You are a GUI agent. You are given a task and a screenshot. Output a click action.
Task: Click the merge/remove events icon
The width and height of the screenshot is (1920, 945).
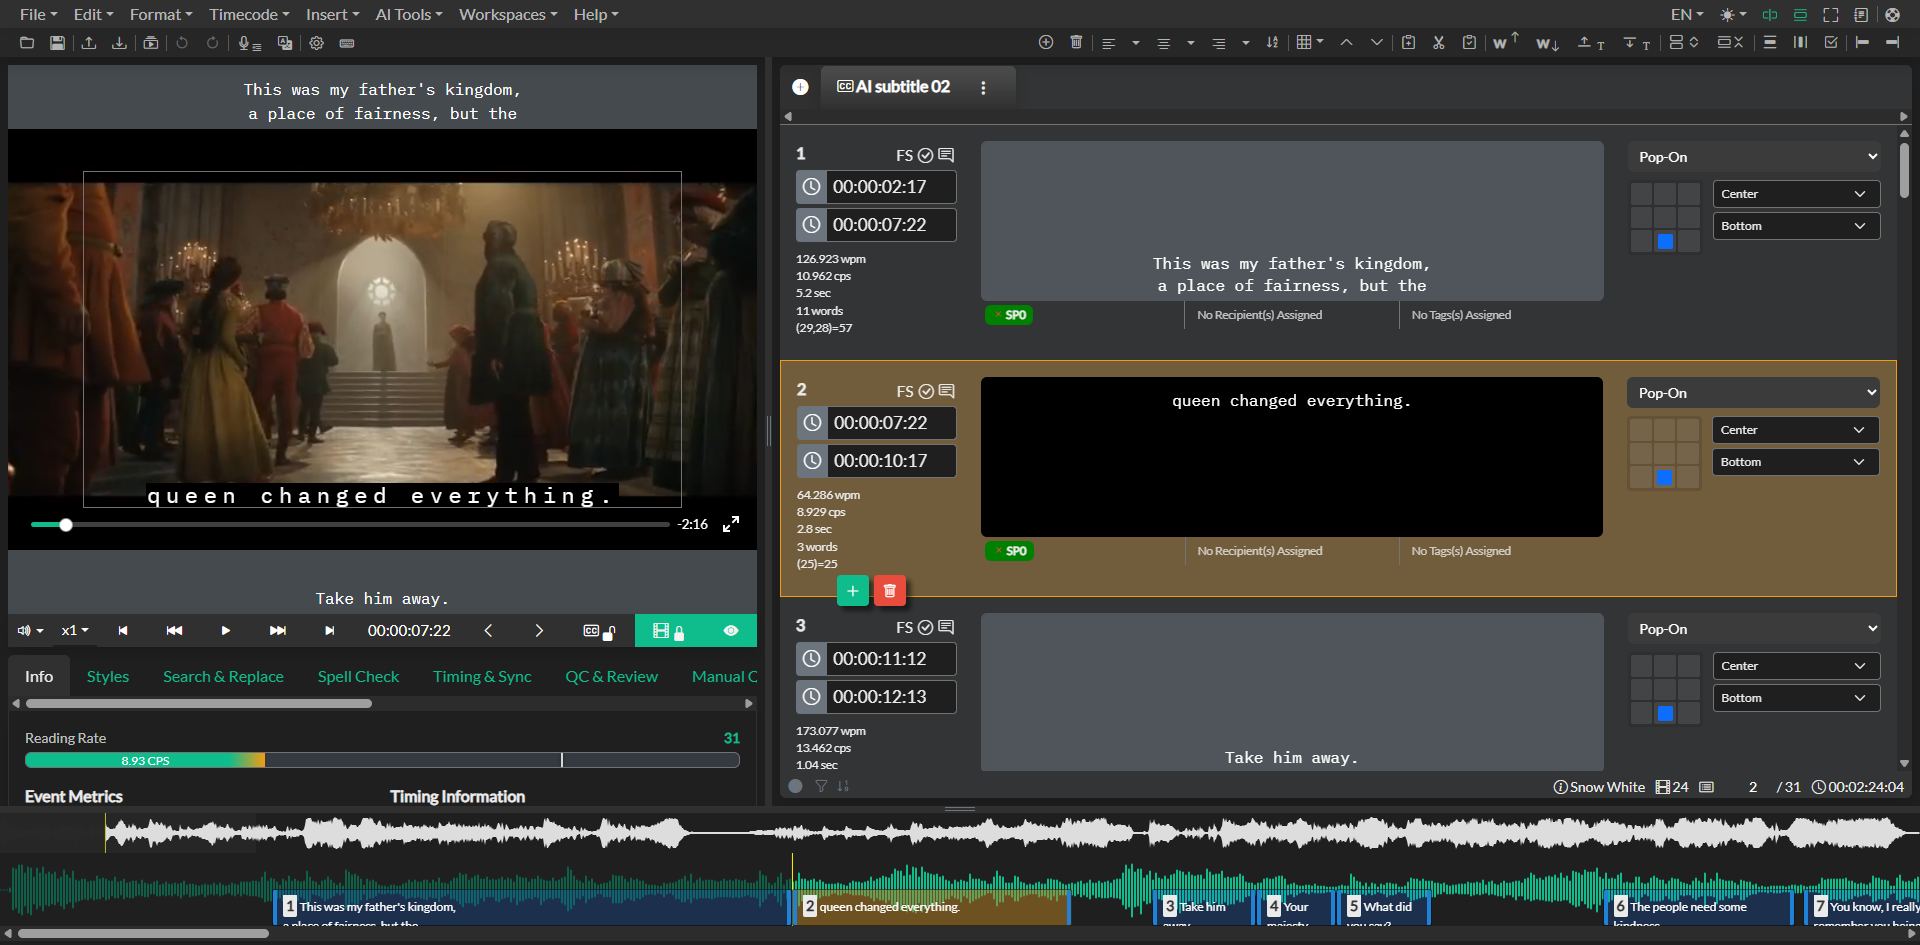1730,42
